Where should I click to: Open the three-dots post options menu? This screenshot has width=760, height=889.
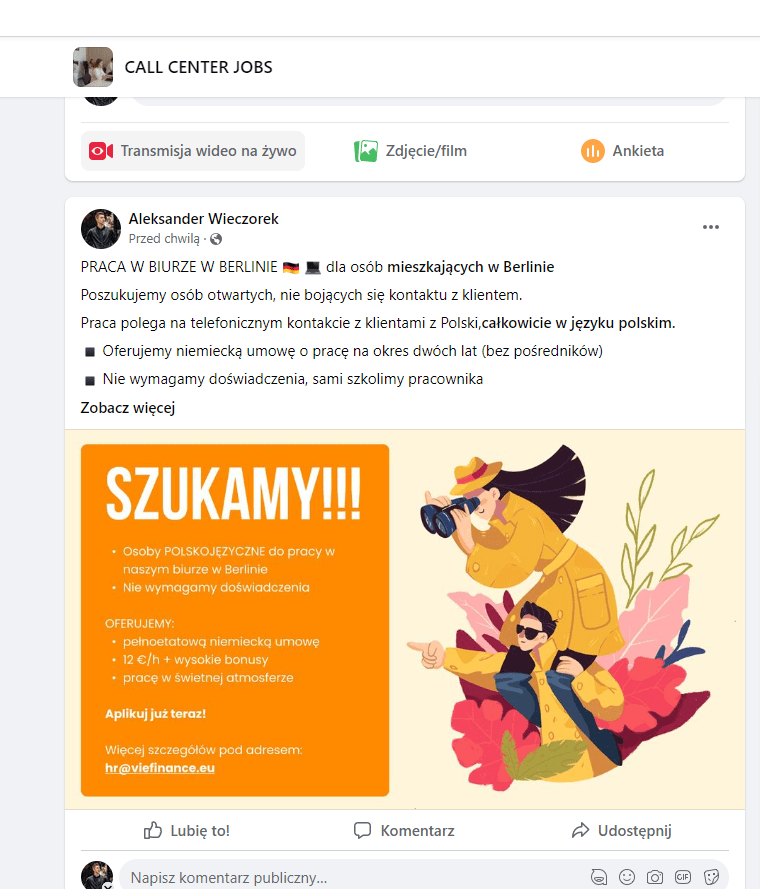pyautogui.click(x=711, y=227)
